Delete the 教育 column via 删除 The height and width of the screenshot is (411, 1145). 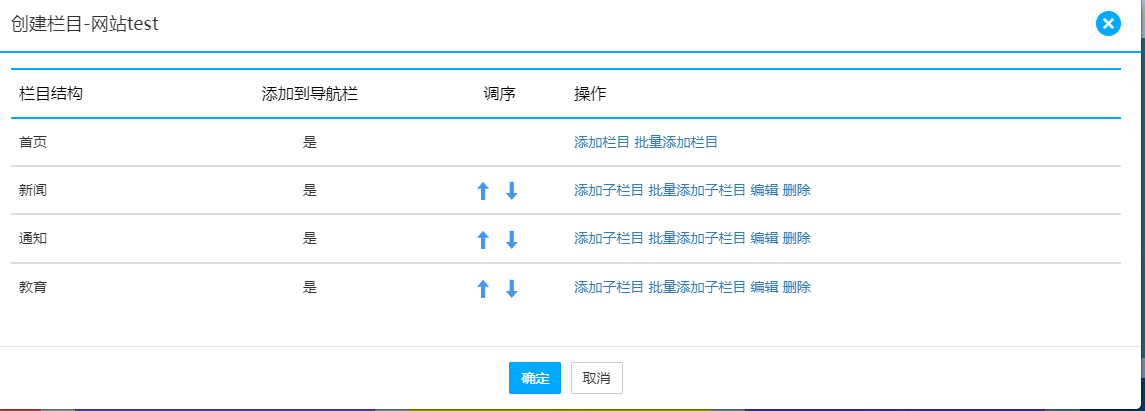click(797, 287)
